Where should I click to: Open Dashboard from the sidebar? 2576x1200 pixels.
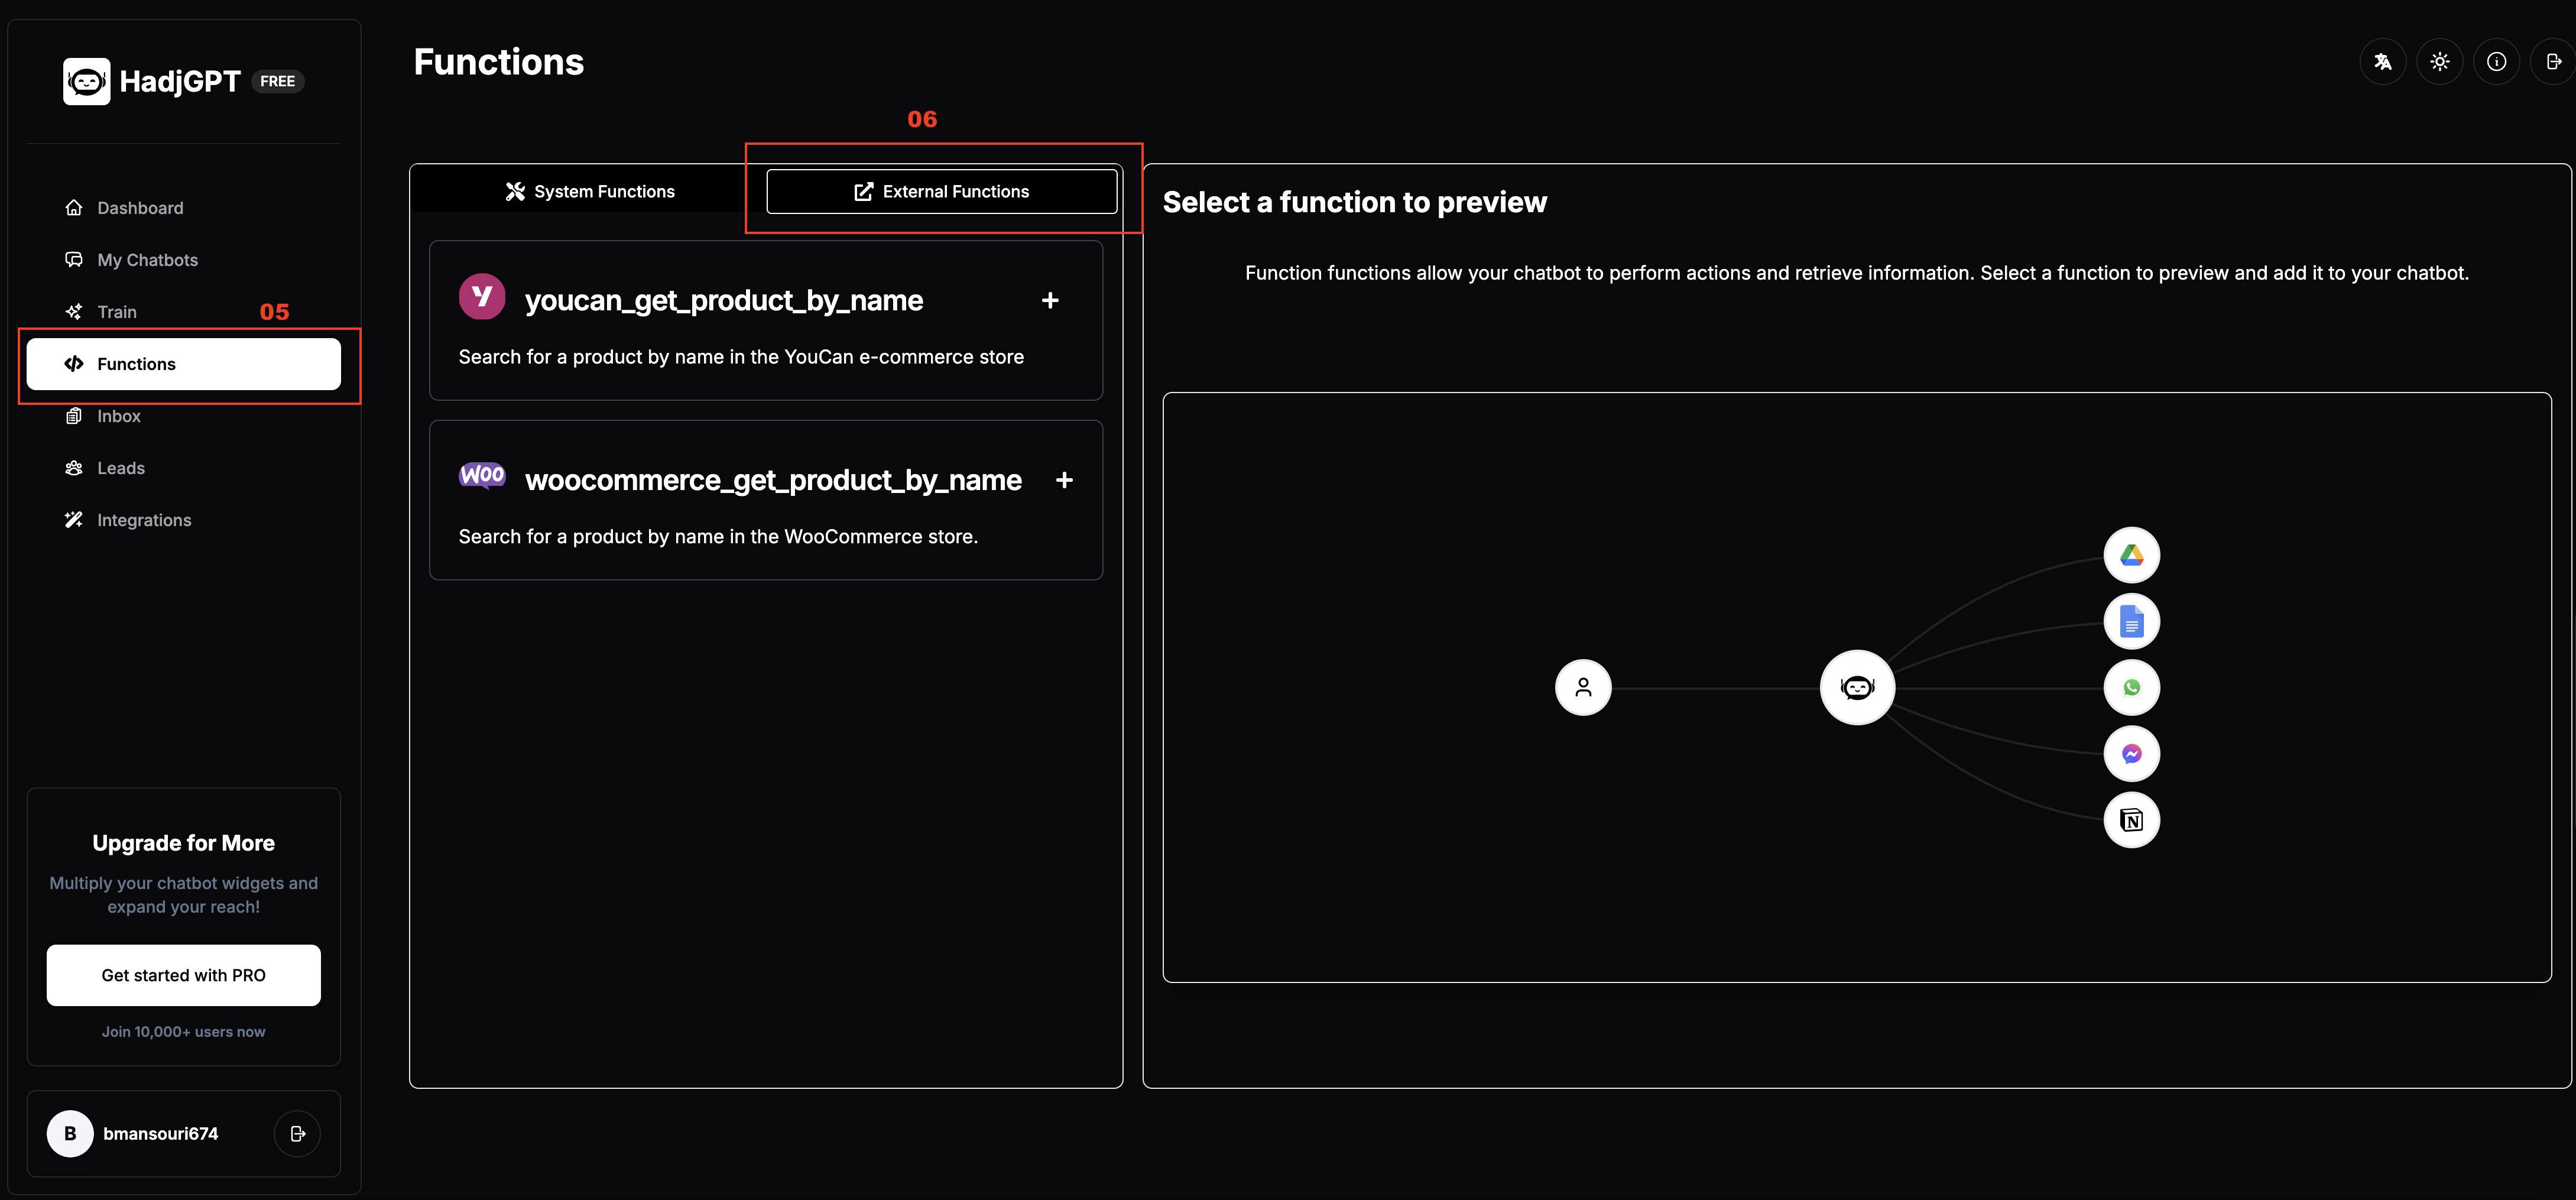pos(140,208)
